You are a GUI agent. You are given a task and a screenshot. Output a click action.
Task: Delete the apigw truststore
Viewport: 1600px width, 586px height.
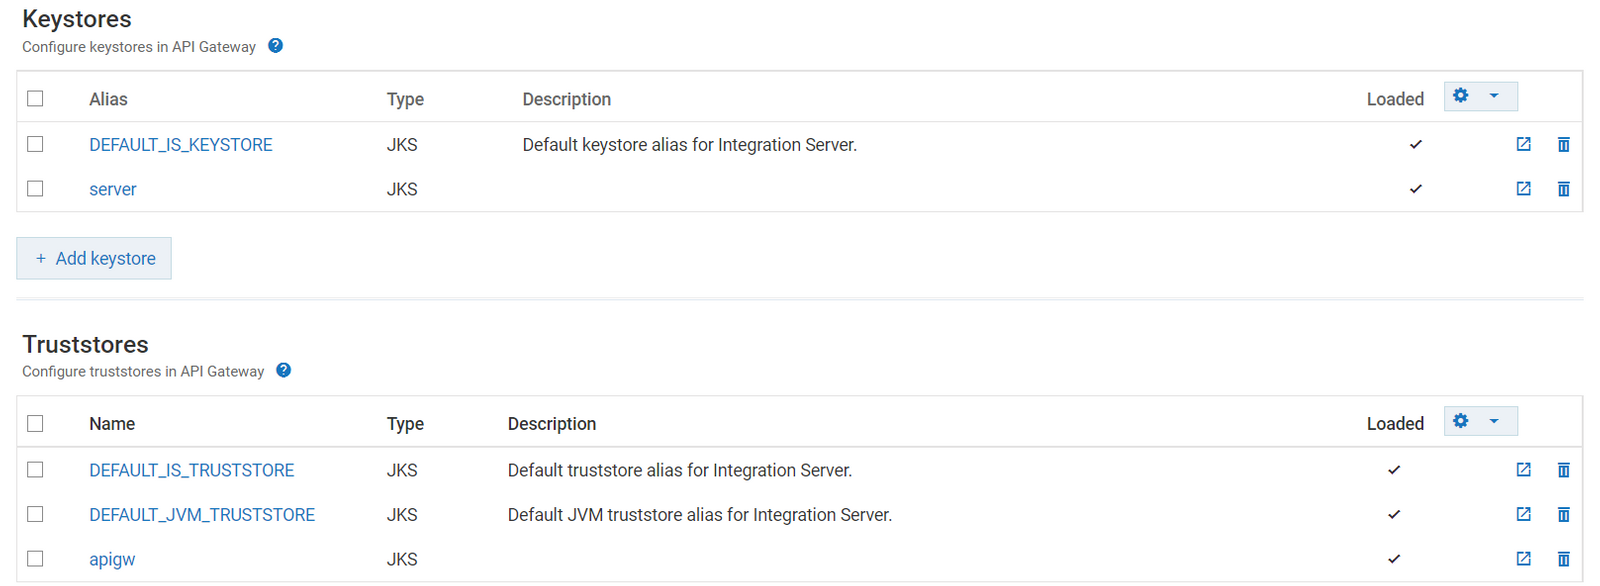(1563, 559)
